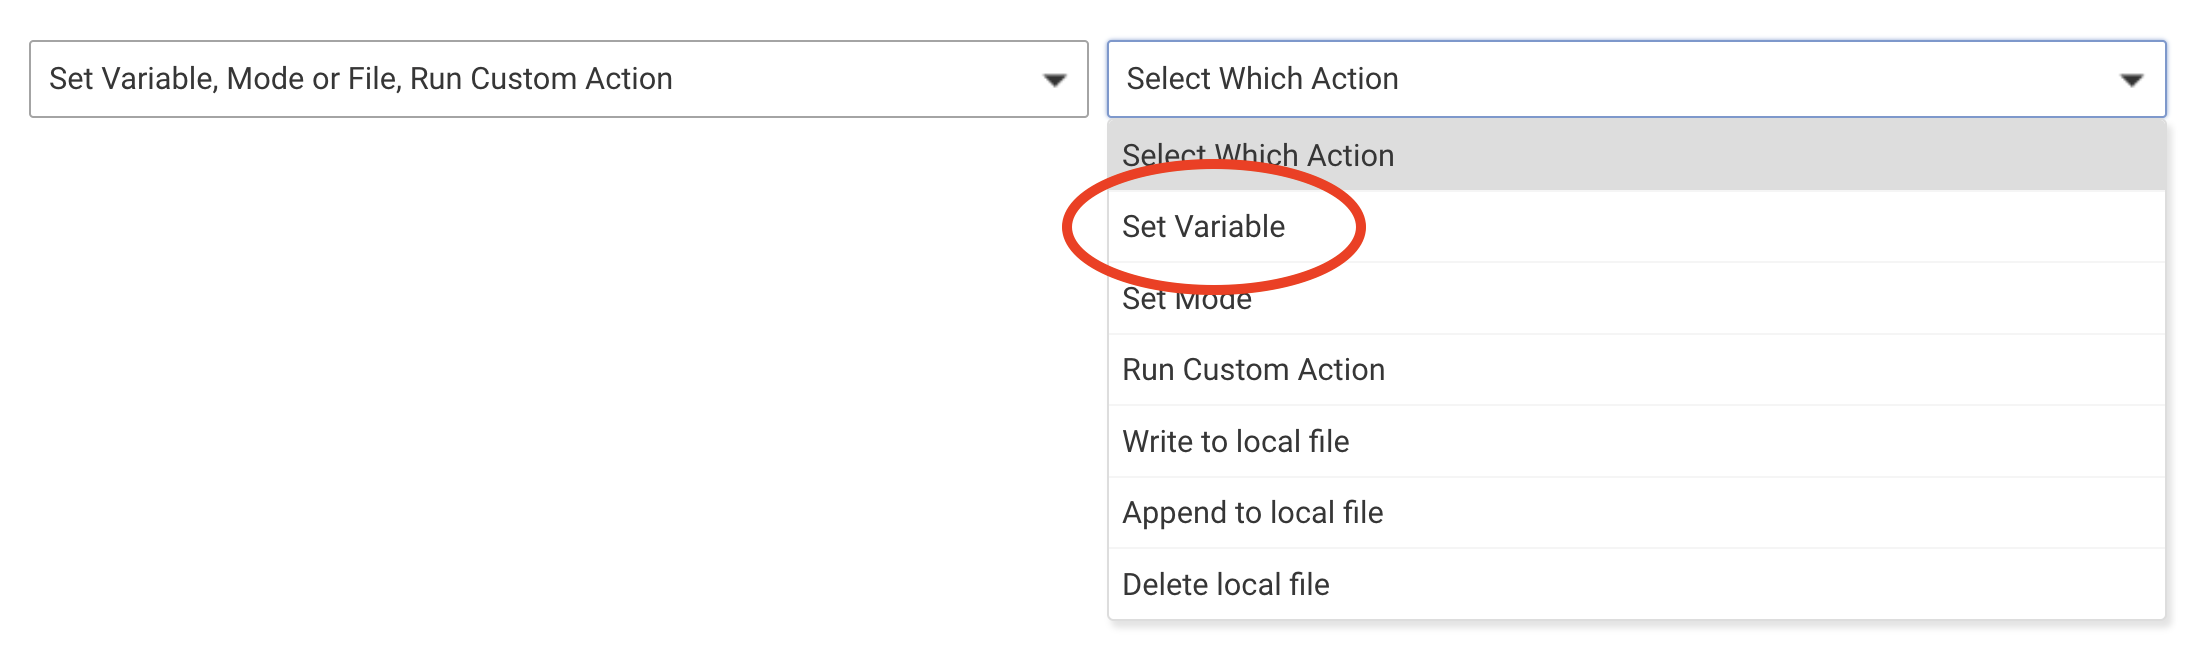Select the mode-setting action entry

pos(1636,298)
